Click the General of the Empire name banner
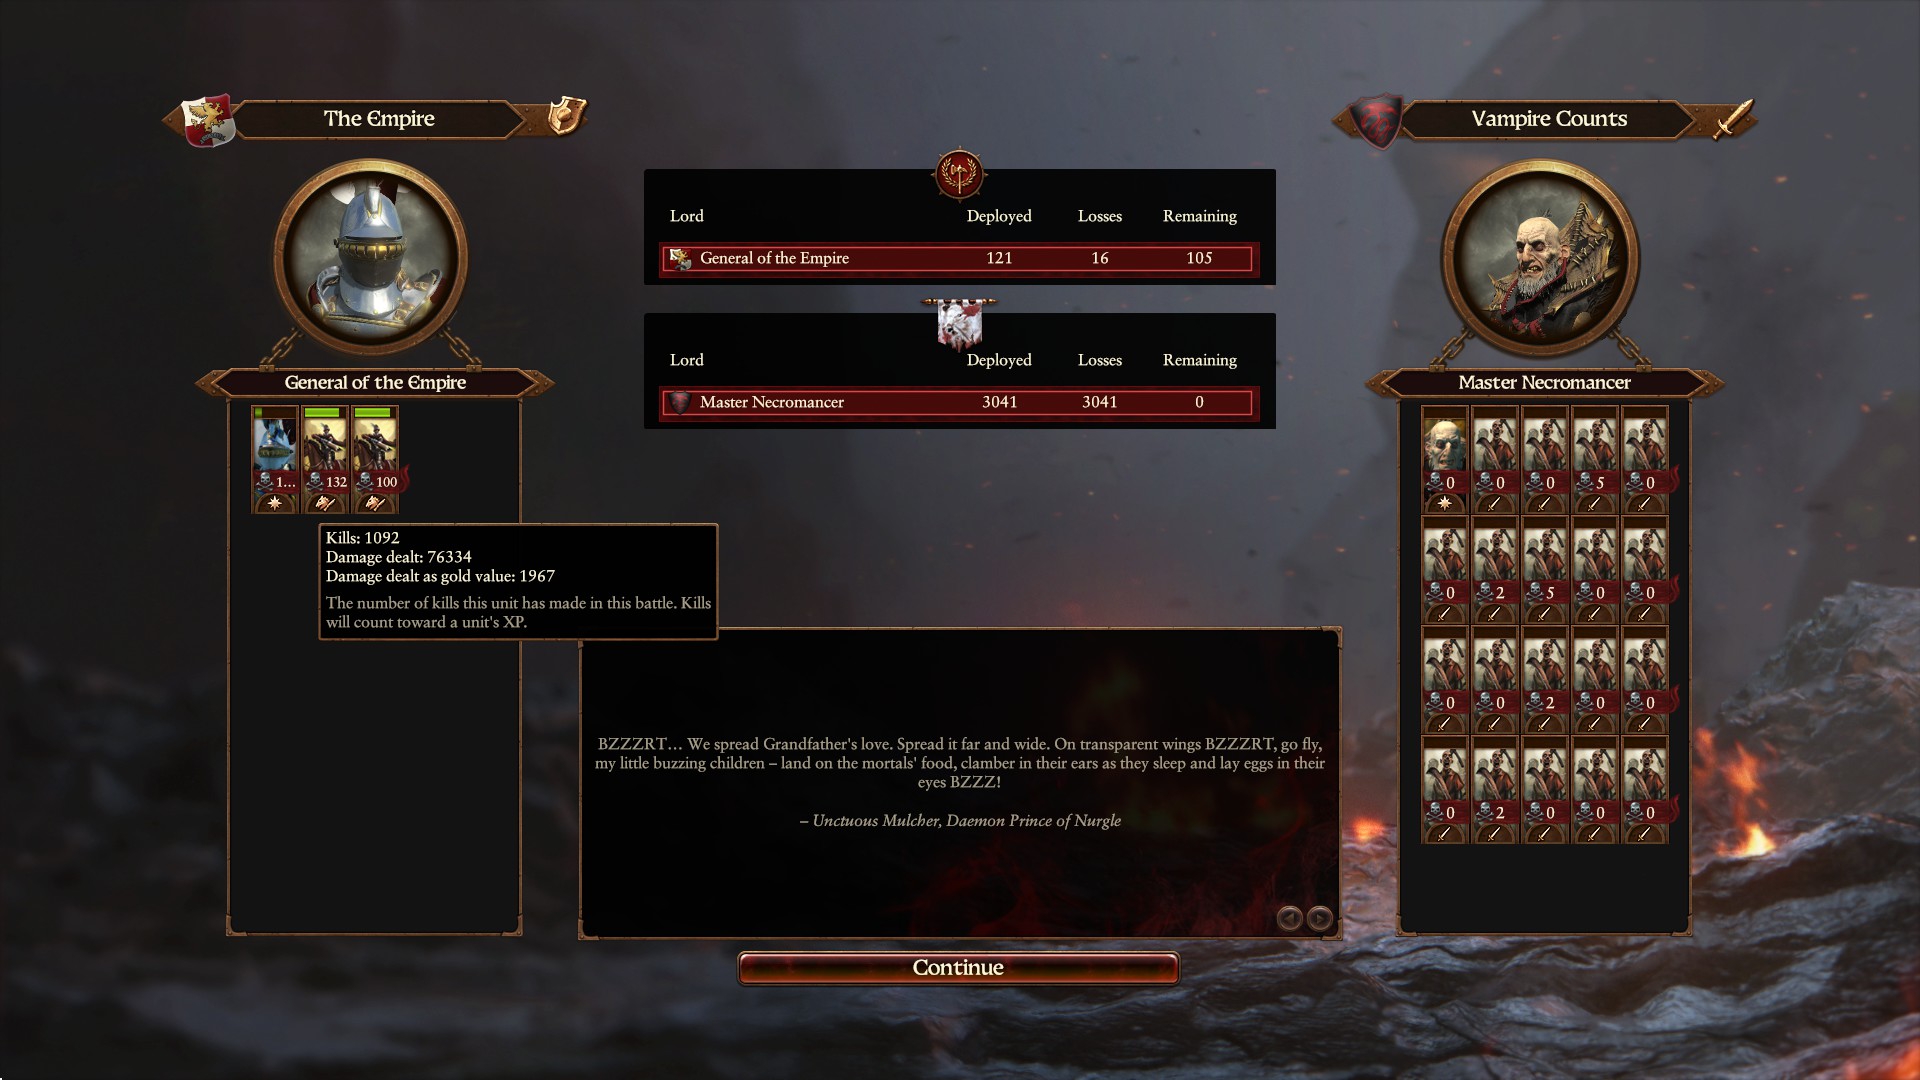The image size is (1920, 1080). coord(375,382)
